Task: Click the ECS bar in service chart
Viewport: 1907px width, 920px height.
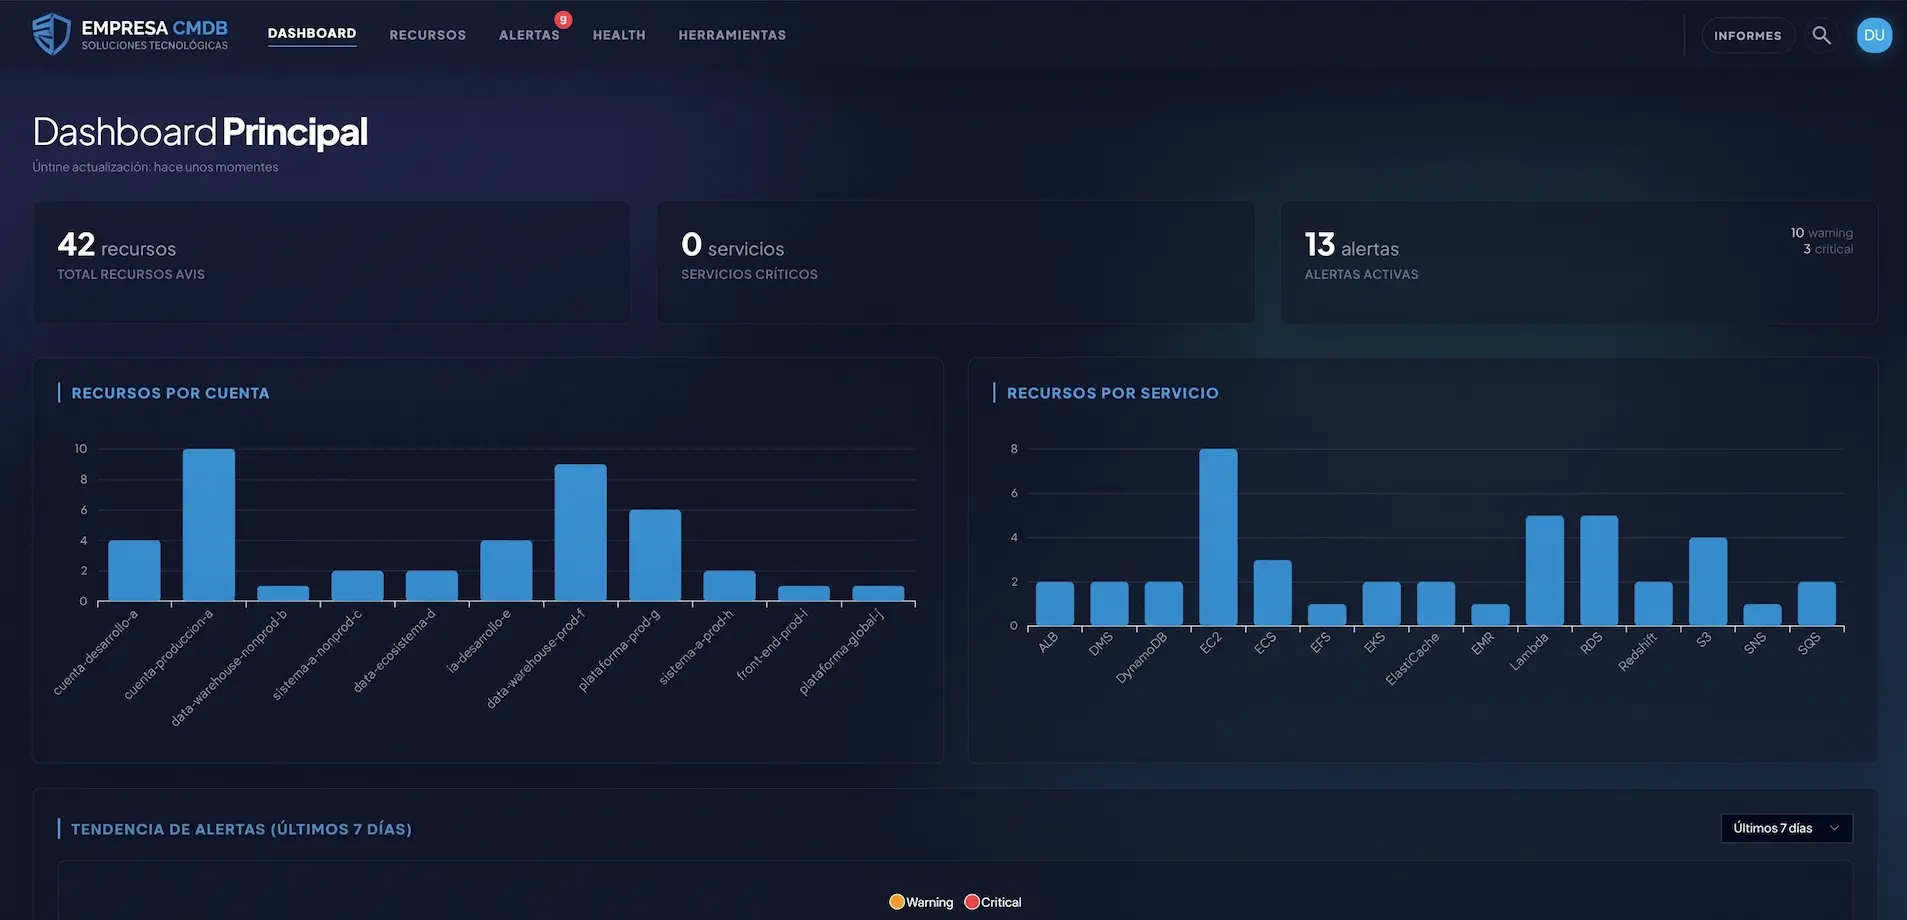Action: 1273,593
